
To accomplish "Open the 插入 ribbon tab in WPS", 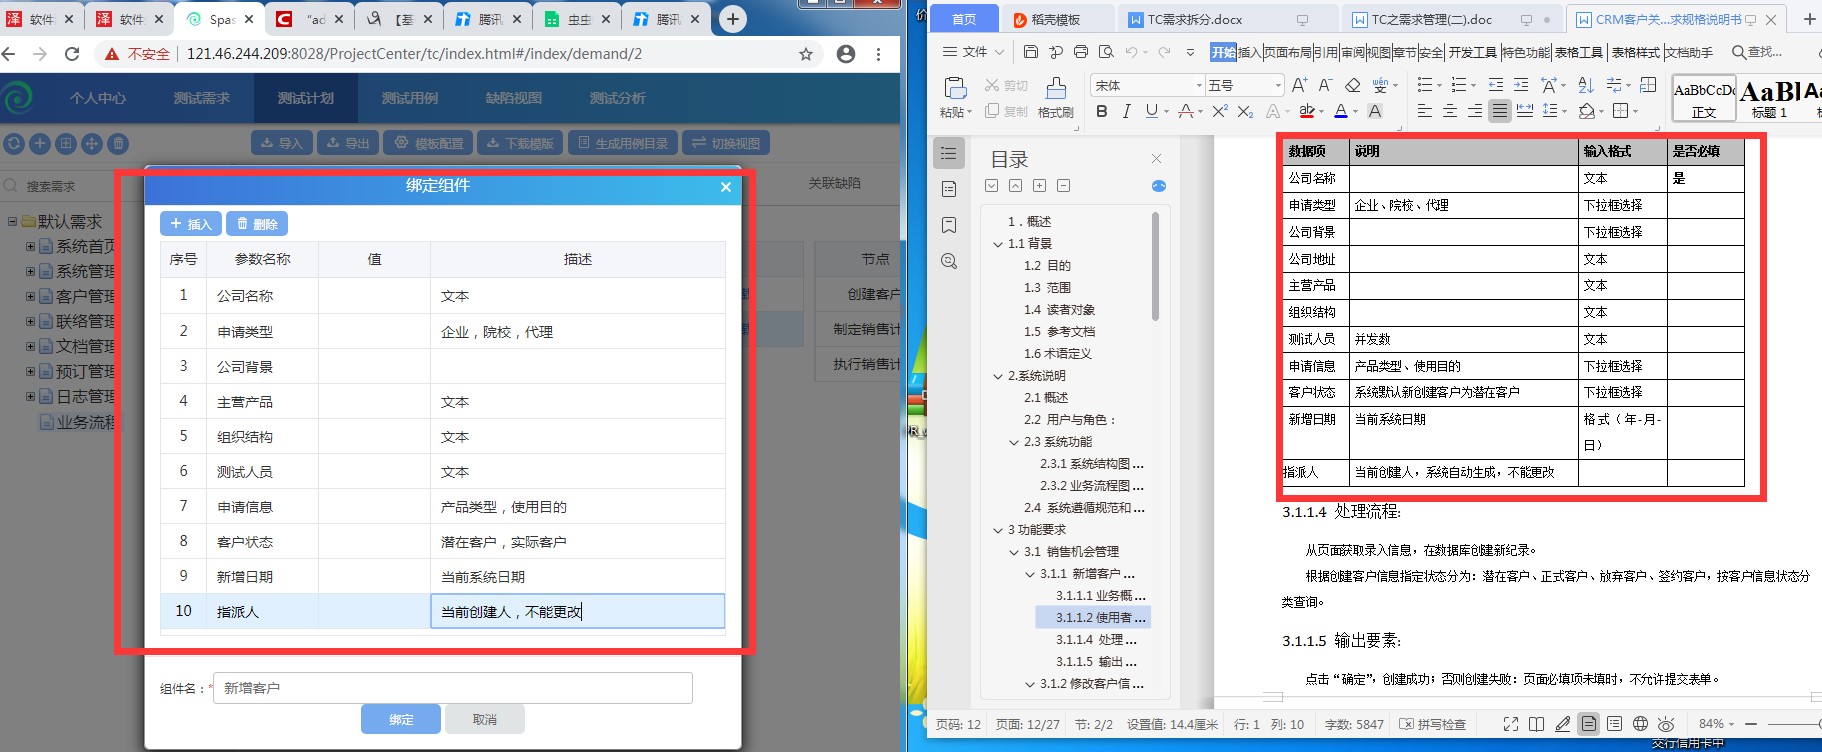I will click(x=1250, y=52).
